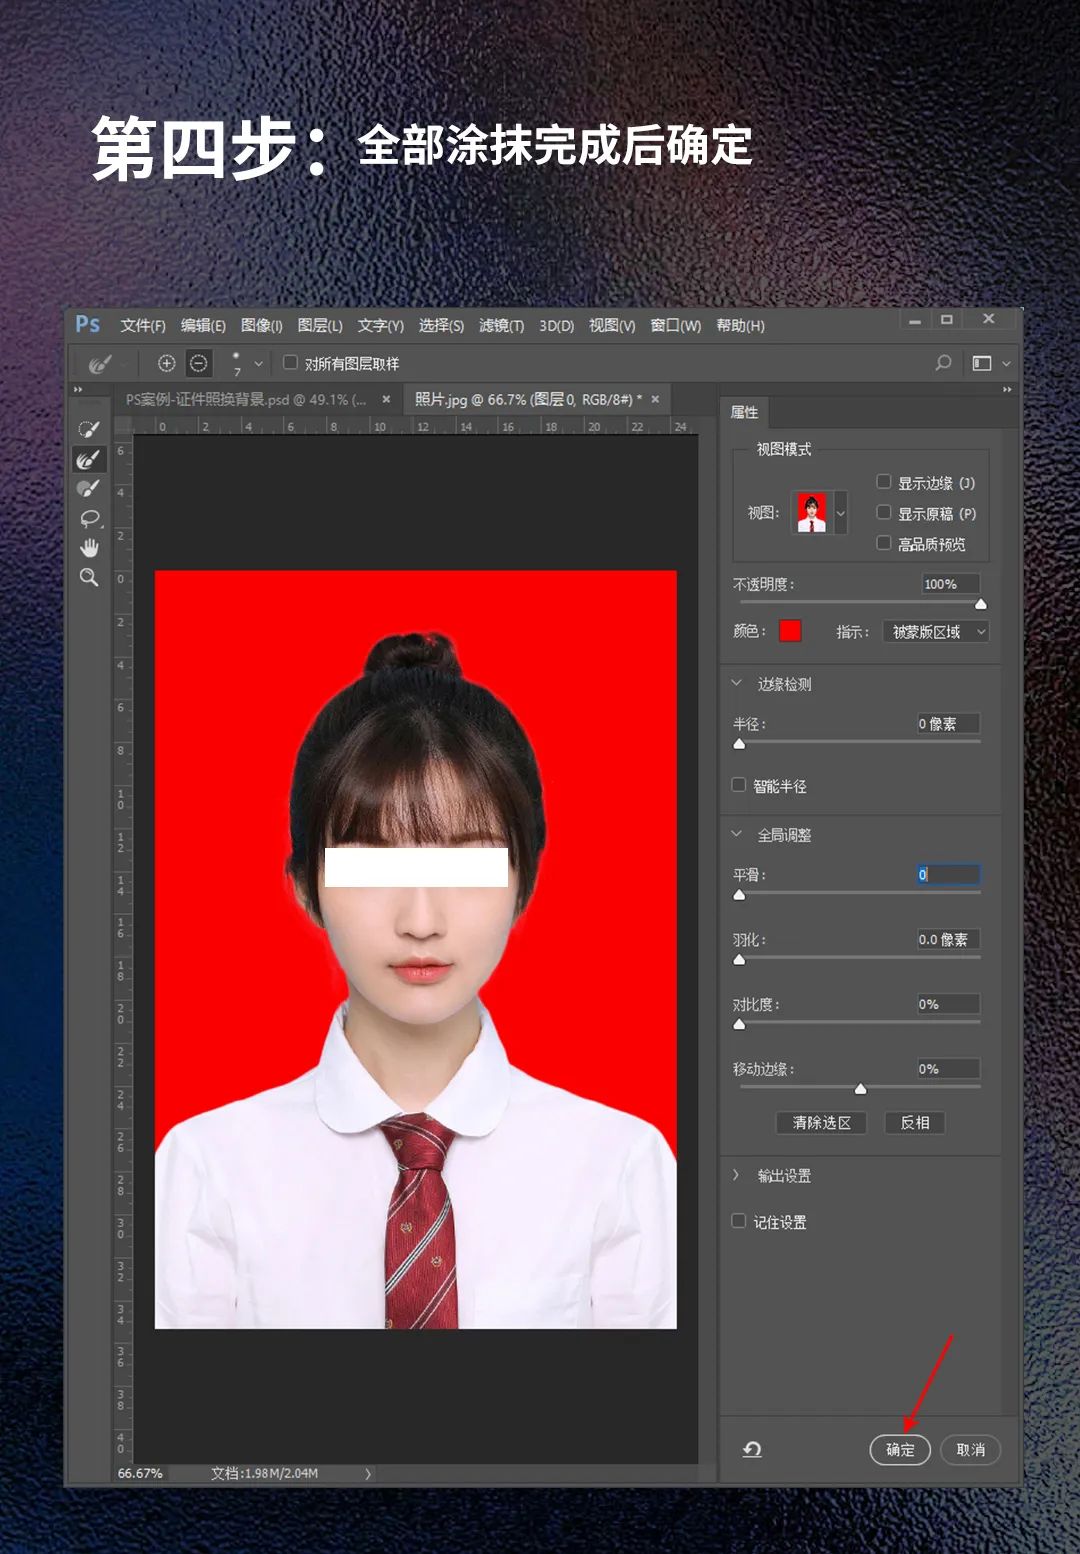Image resolution: width=1080 pixels, height=1554 pixels.
Task: Check the 高品质预览 option
Action: click(884, 543)
